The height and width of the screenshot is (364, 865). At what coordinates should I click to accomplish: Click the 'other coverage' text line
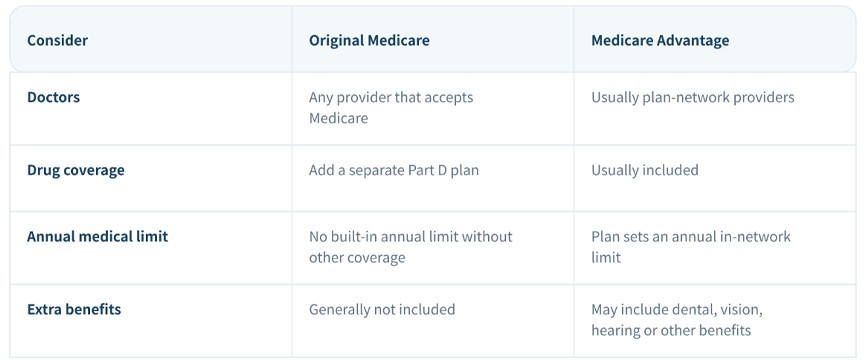pos(357,258)
